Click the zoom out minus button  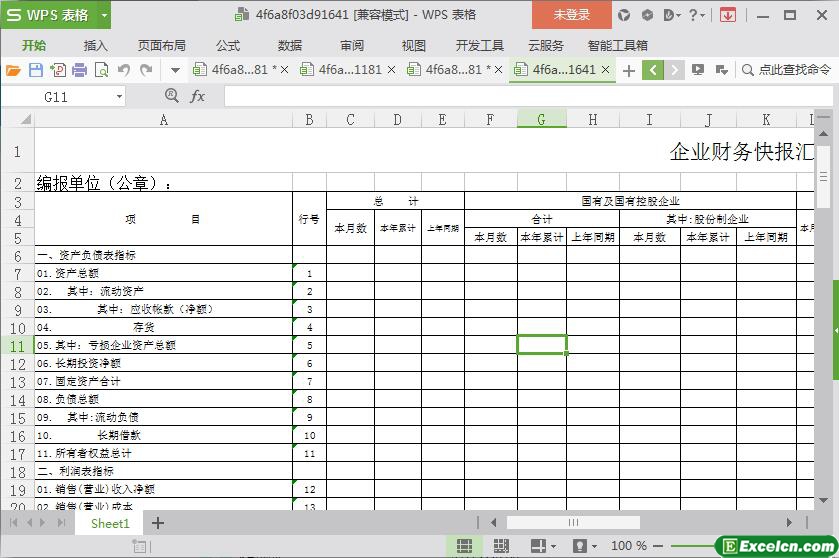(659, 546)
